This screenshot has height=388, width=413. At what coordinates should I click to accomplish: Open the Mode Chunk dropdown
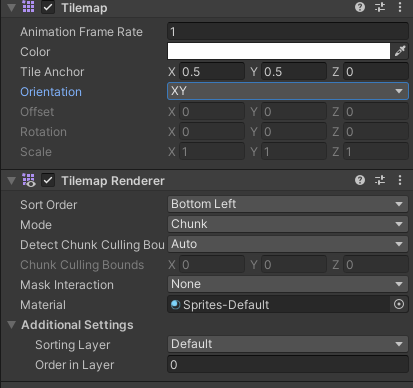[x=288, y=224]
